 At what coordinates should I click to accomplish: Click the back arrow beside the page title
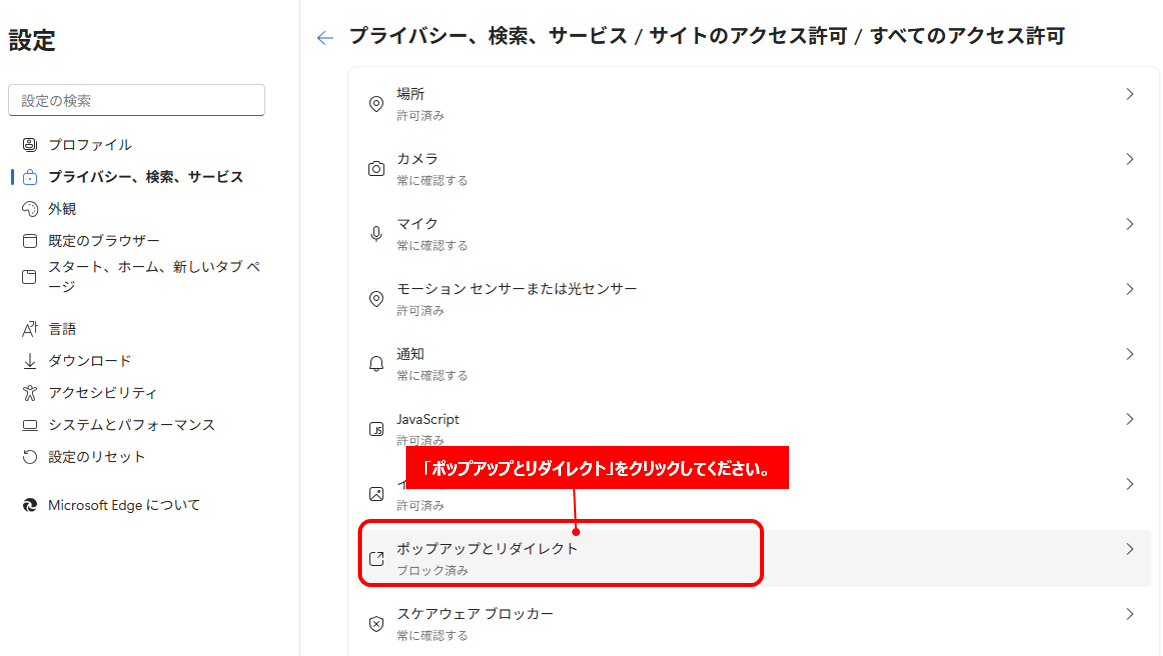[324, 38]
